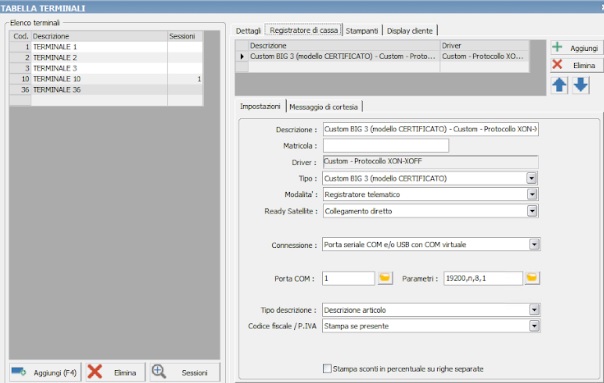Click the Porta COM input field
The height and width of the screenshot is (383, 604).
[348, 278]
